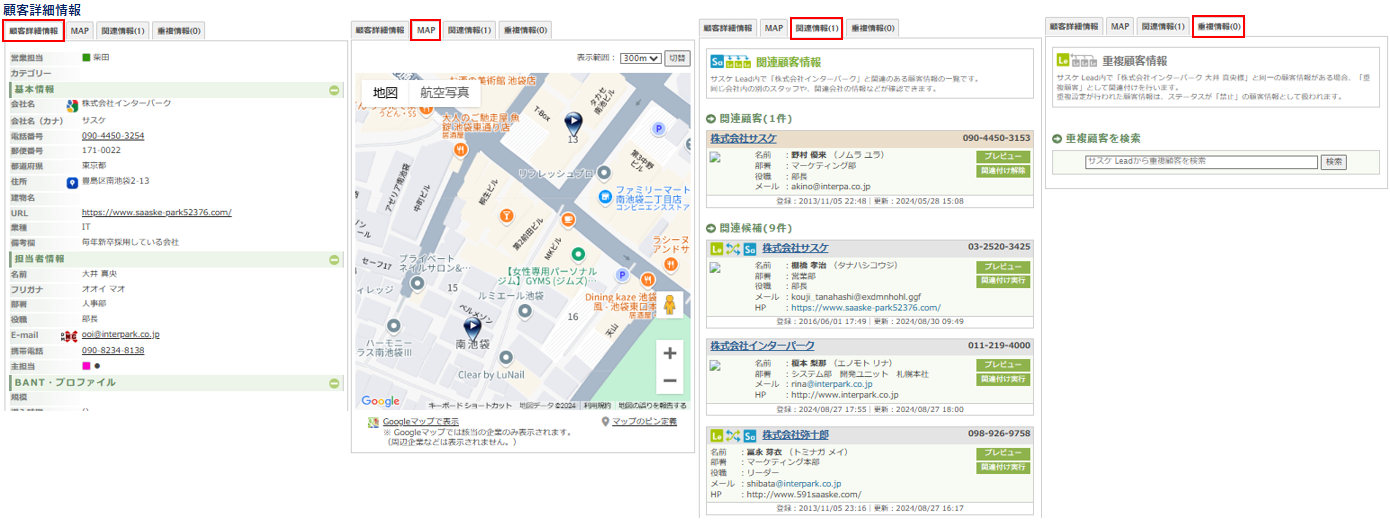1390x525 pixels.
Task: Click mobile number 090-8234-8138
Action: (113, 351)
